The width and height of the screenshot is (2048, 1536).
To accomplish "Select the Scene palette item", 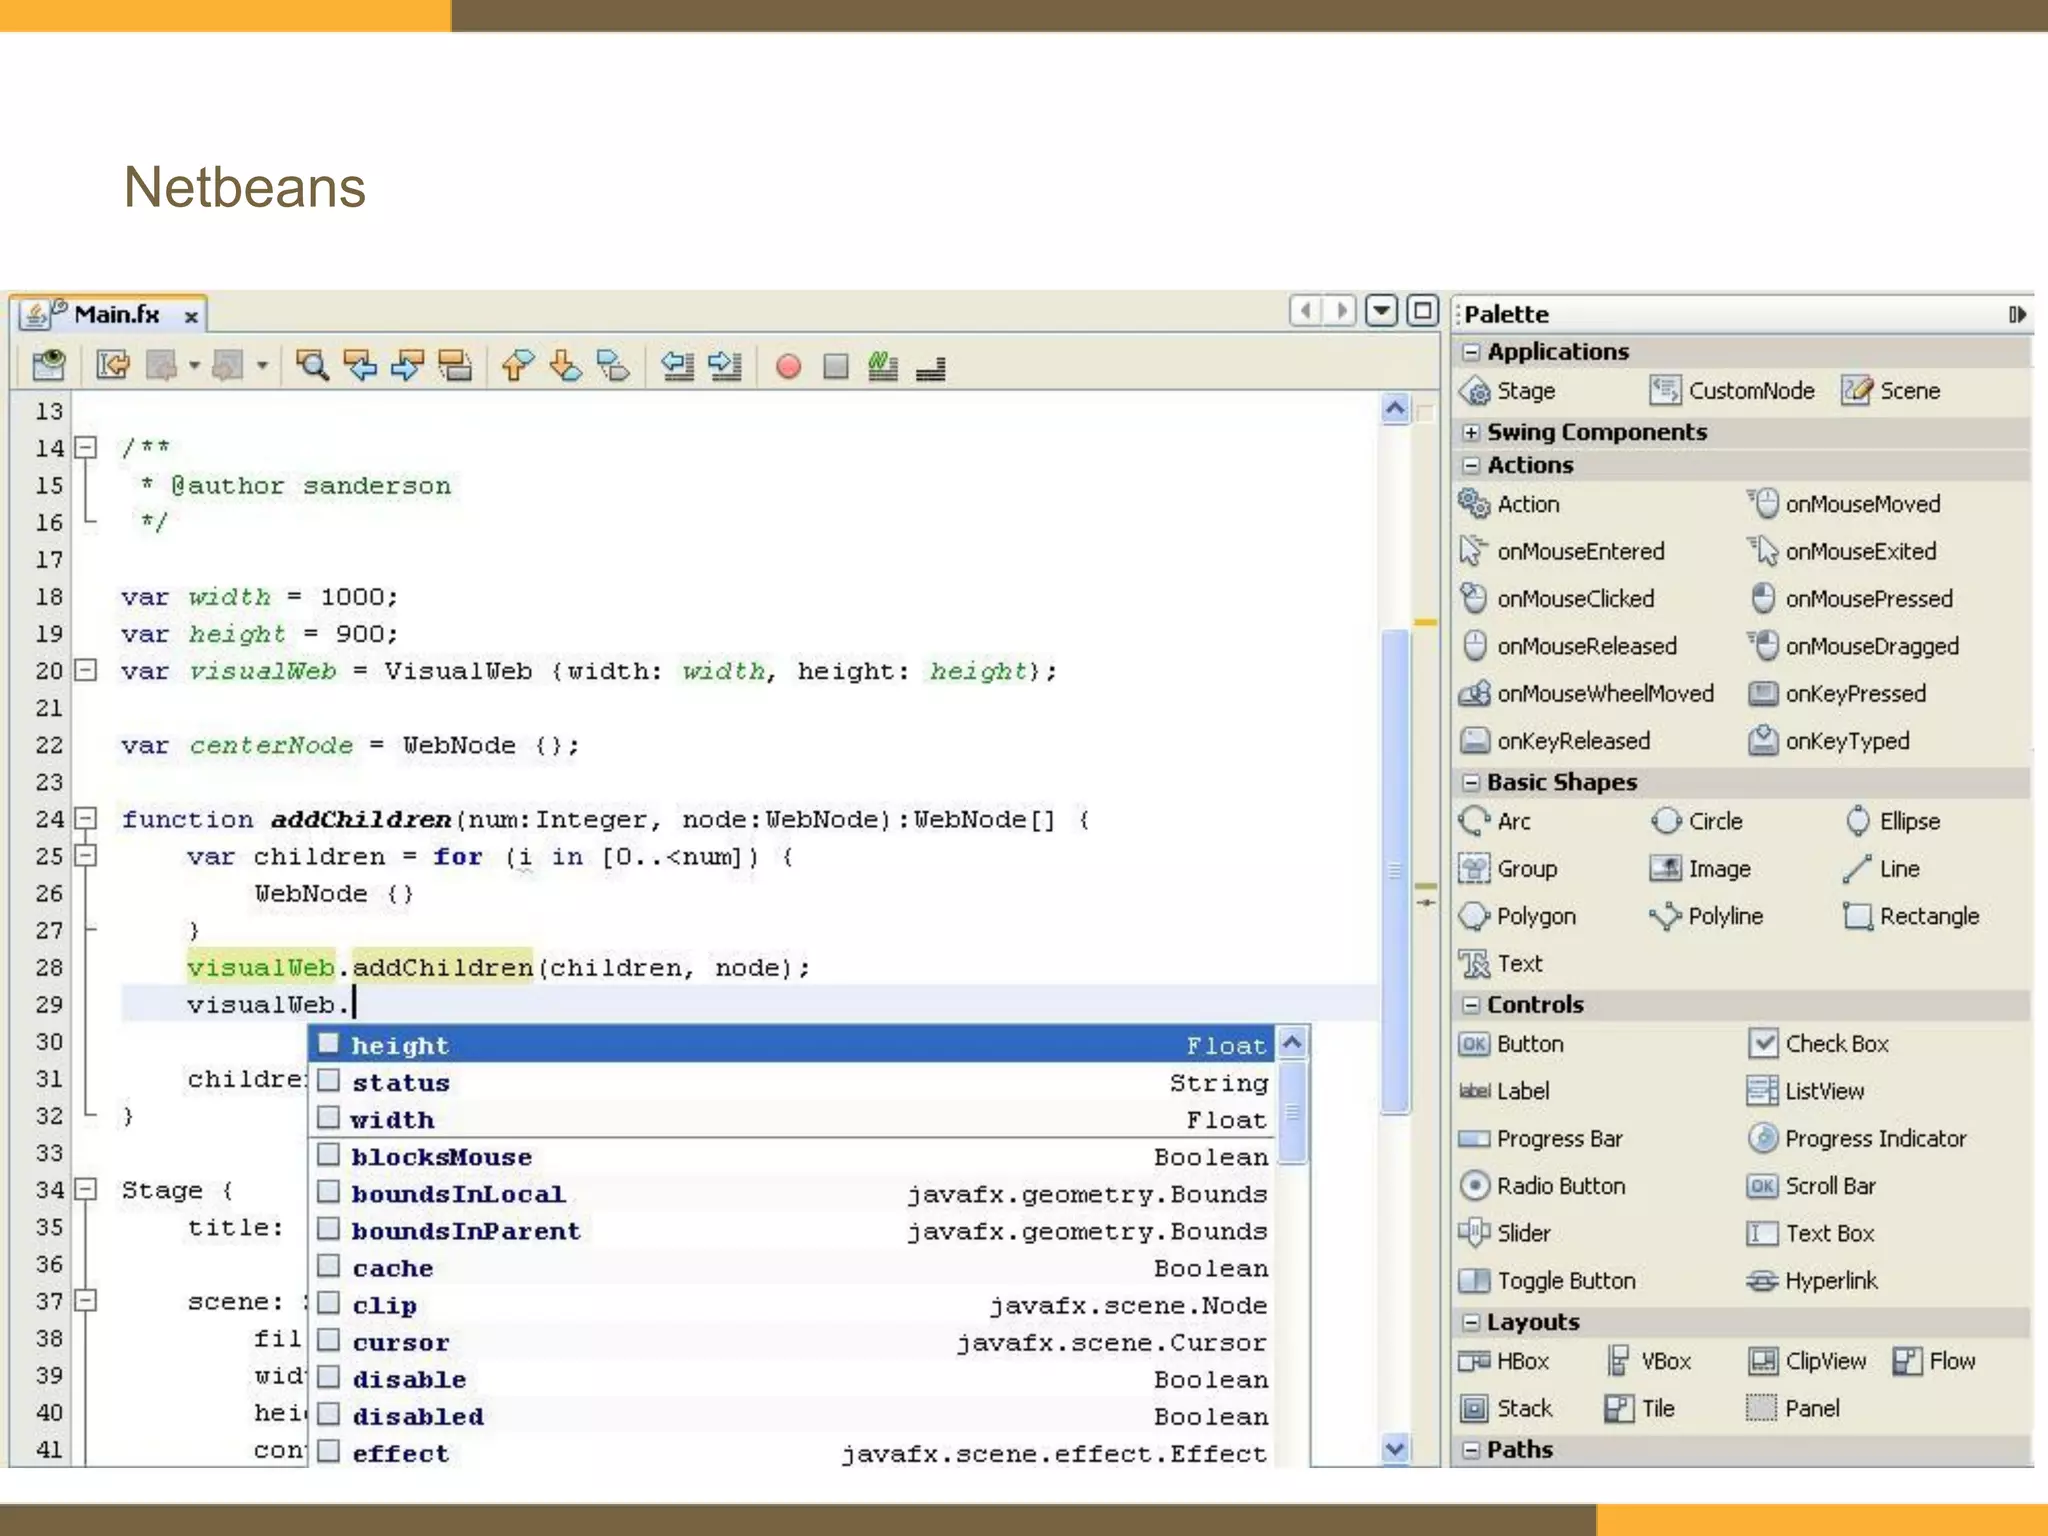I will pyautogui.click(x=1890, y=391).
